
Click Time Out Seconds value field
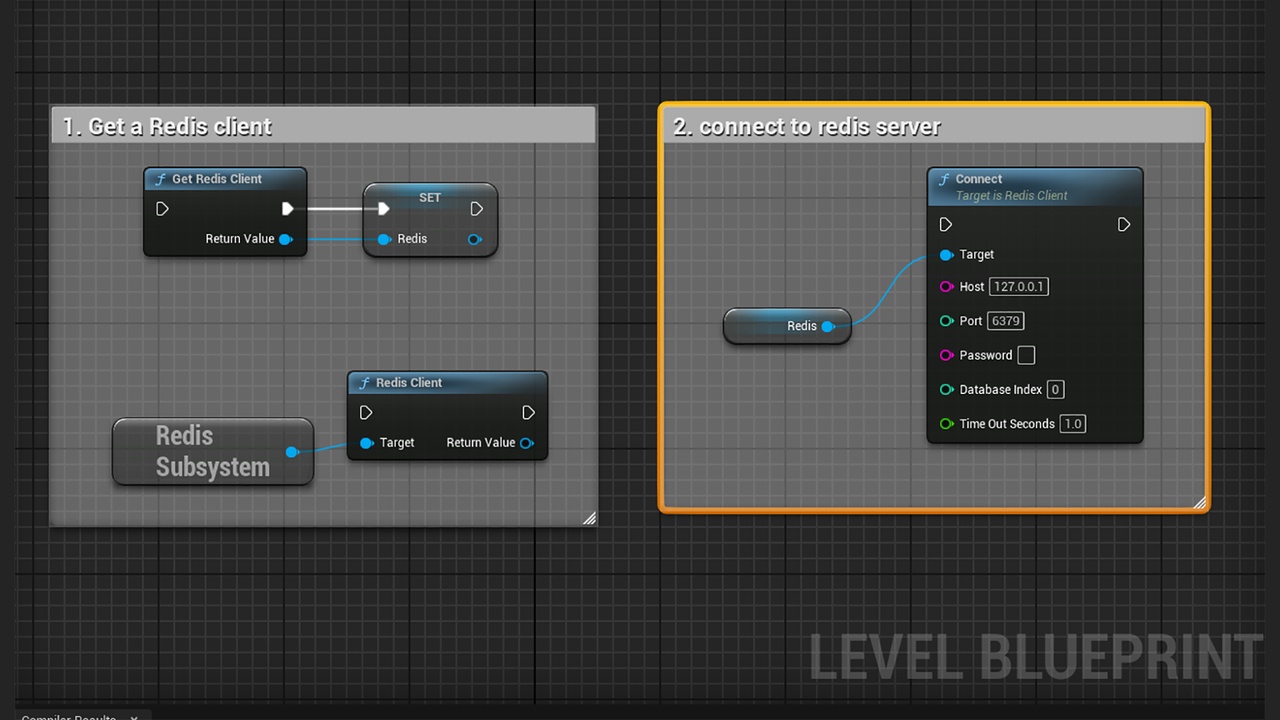[1073, 424]
